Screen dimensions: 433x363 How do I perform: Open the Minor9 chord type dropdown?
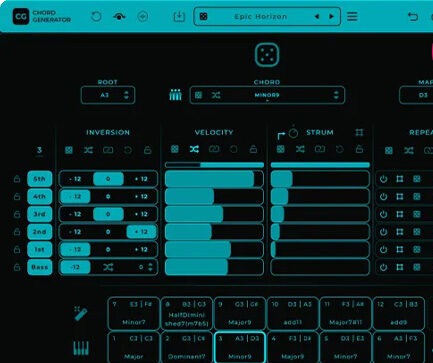267,95
